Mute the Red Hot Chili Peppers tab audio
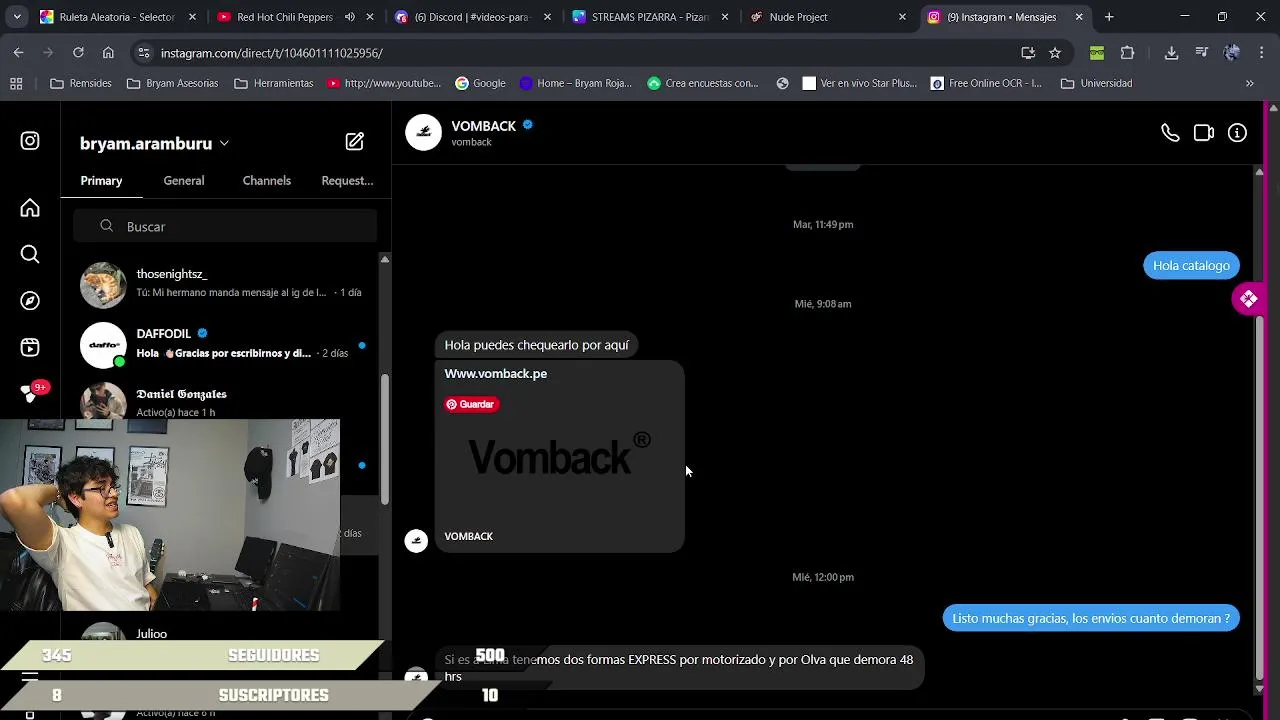This screenshot has width=1280, height=720. point(350,17)
